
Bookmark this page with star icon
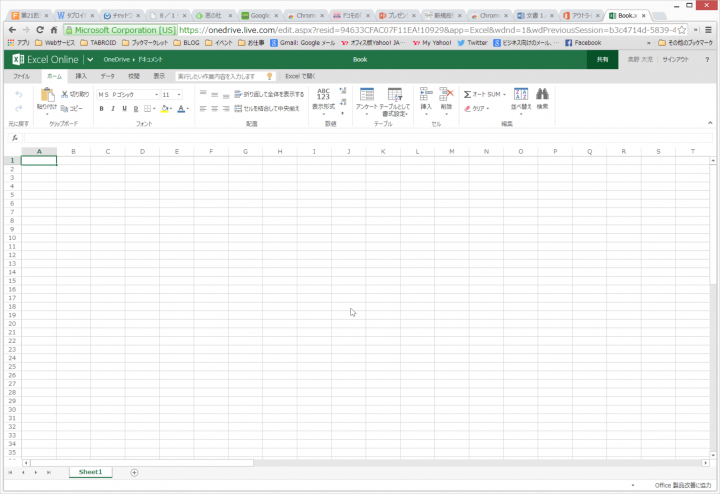[x=682, y=30]
